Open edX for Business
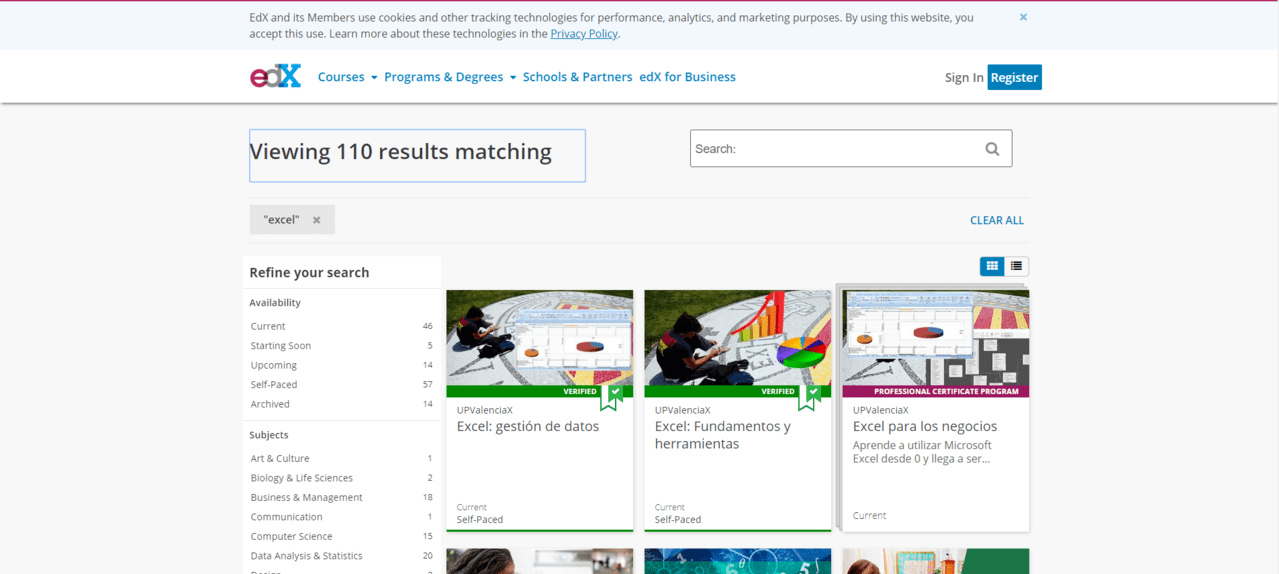1279x574 pixels. click(x=687, y=77)
